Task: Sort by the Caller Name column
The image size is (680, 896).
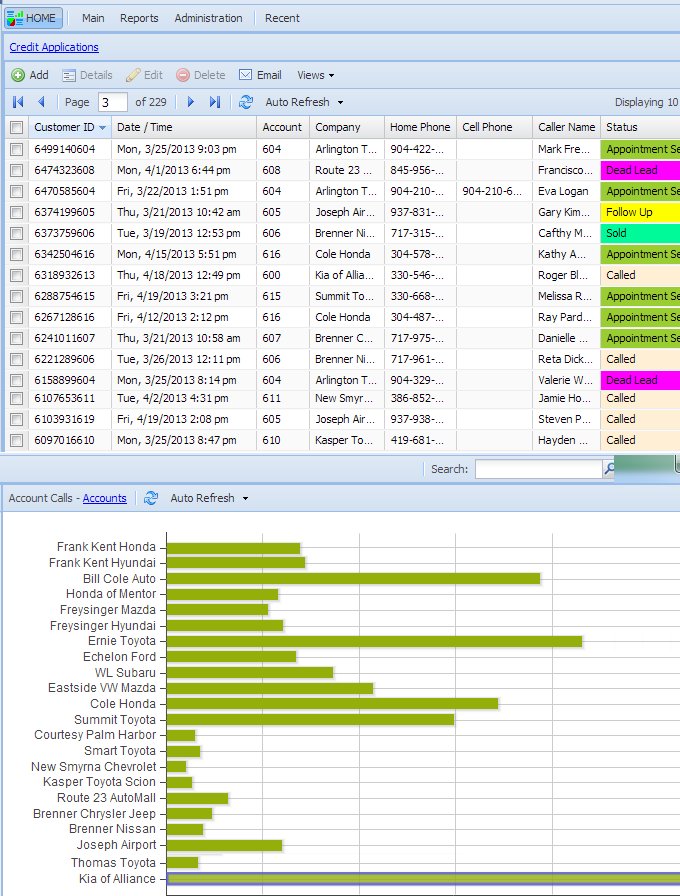Action: click(566, 127)
